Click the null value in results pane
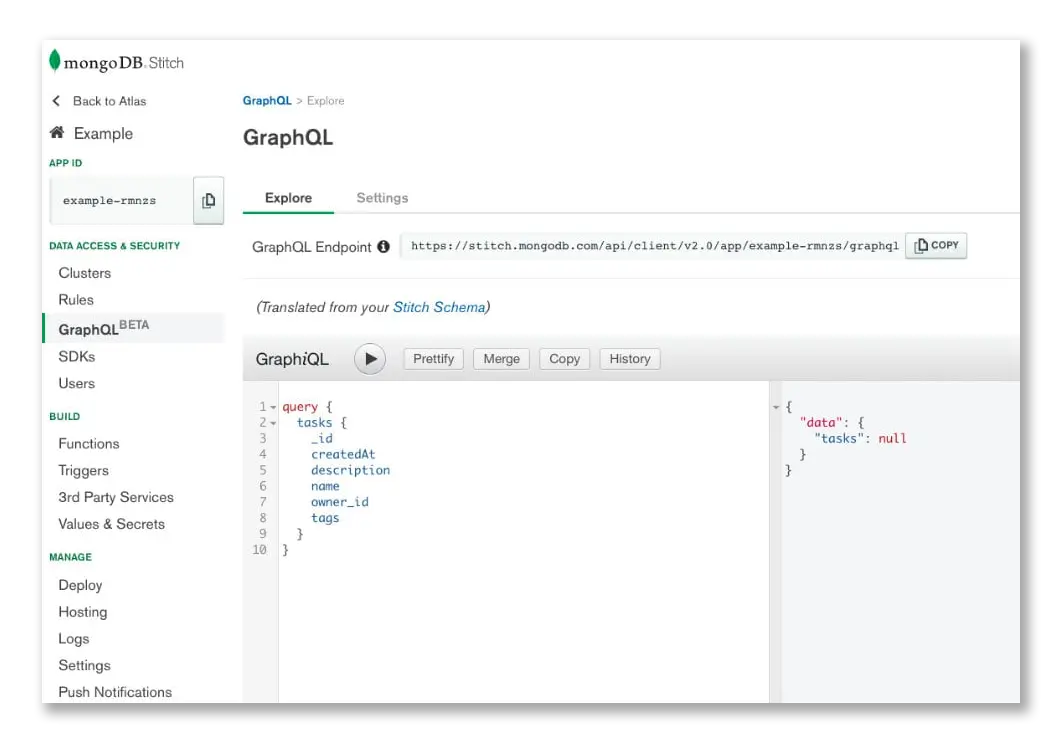1060x743 pixels. pyautogui.click(x=892, y=439)
